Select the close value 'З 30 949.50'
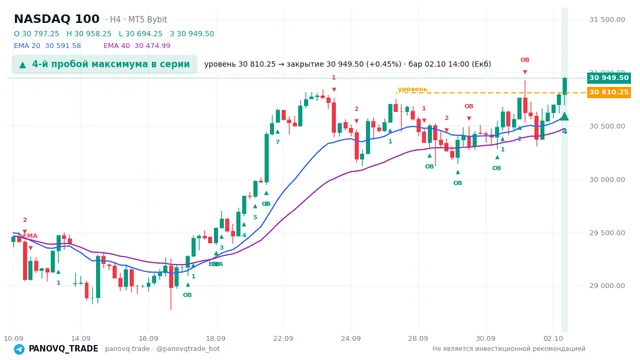This screenshot has height=360, width=640. (192, 33)
